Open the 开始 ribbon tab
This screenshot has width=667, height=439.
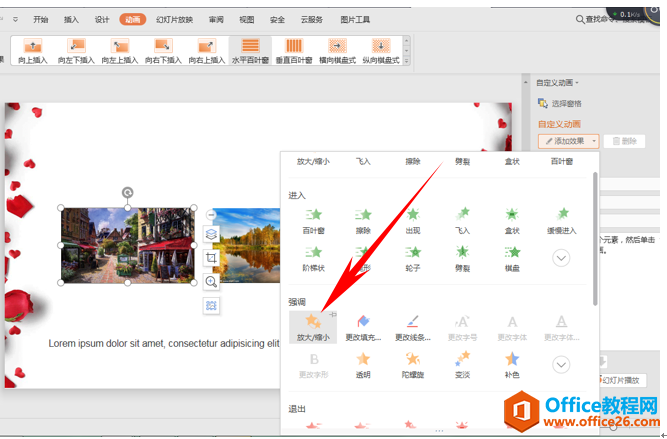coord(41,20)
